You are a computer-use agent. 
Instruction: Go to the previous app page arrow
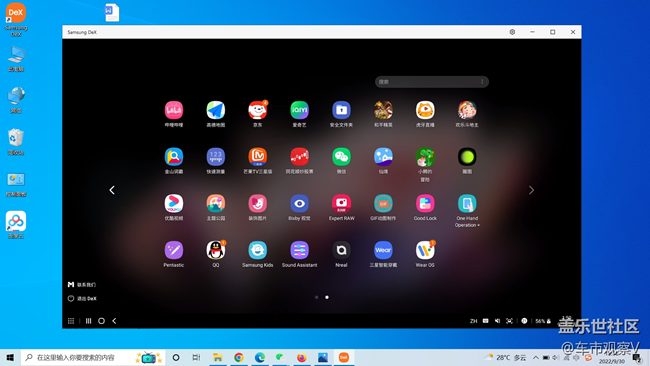(112, 190)
